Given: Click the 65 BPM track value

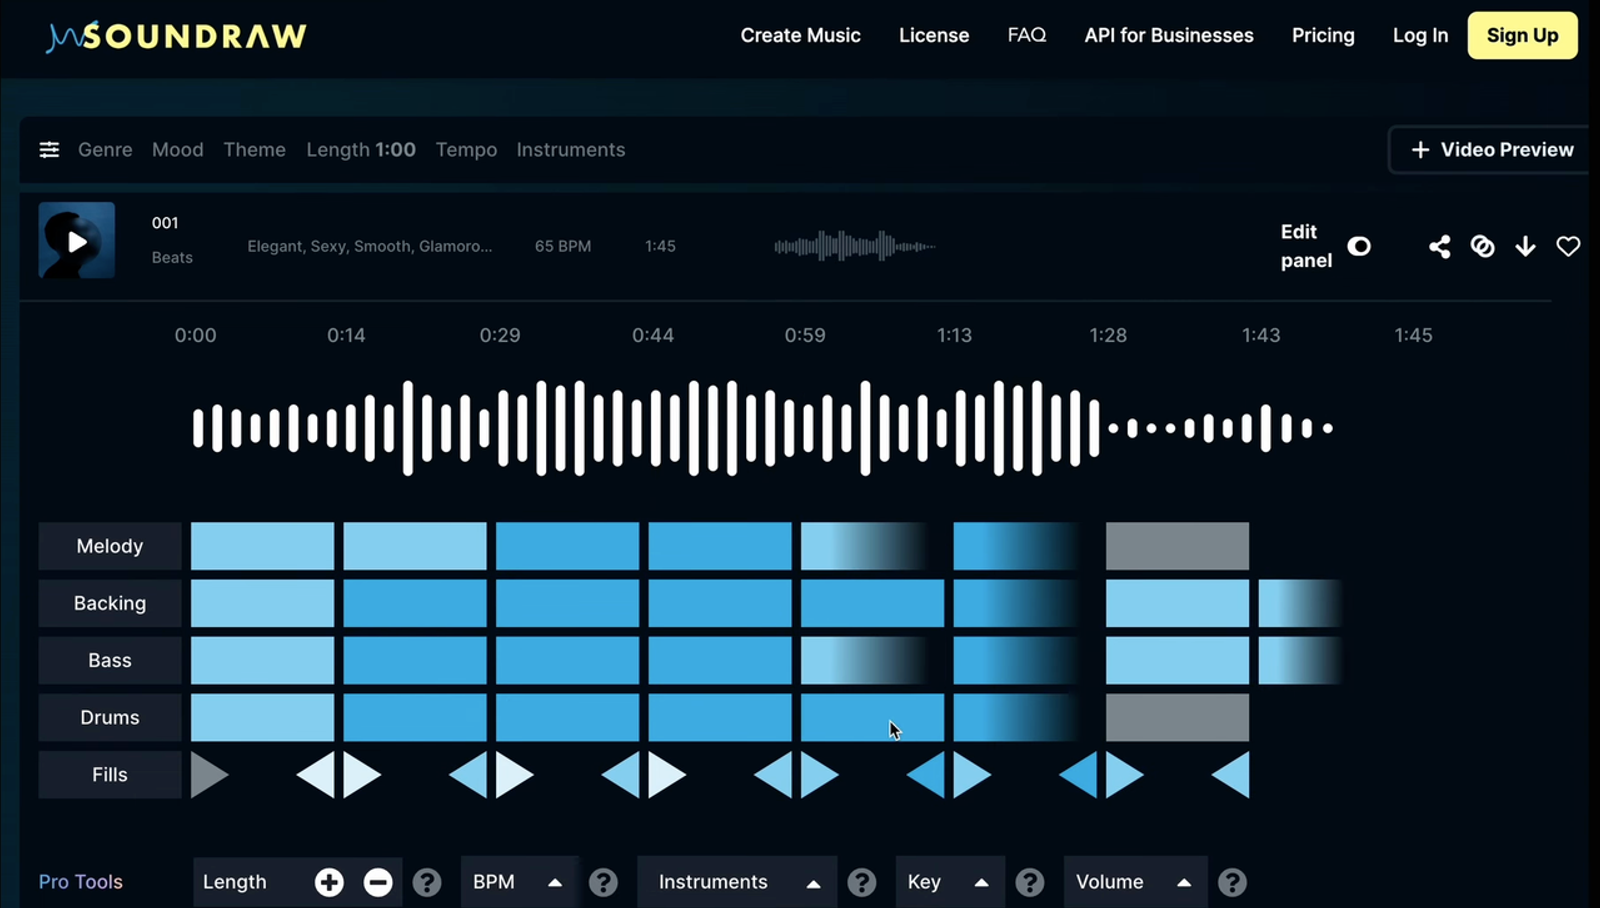Looking at the screenshot, I should [563, 246].
